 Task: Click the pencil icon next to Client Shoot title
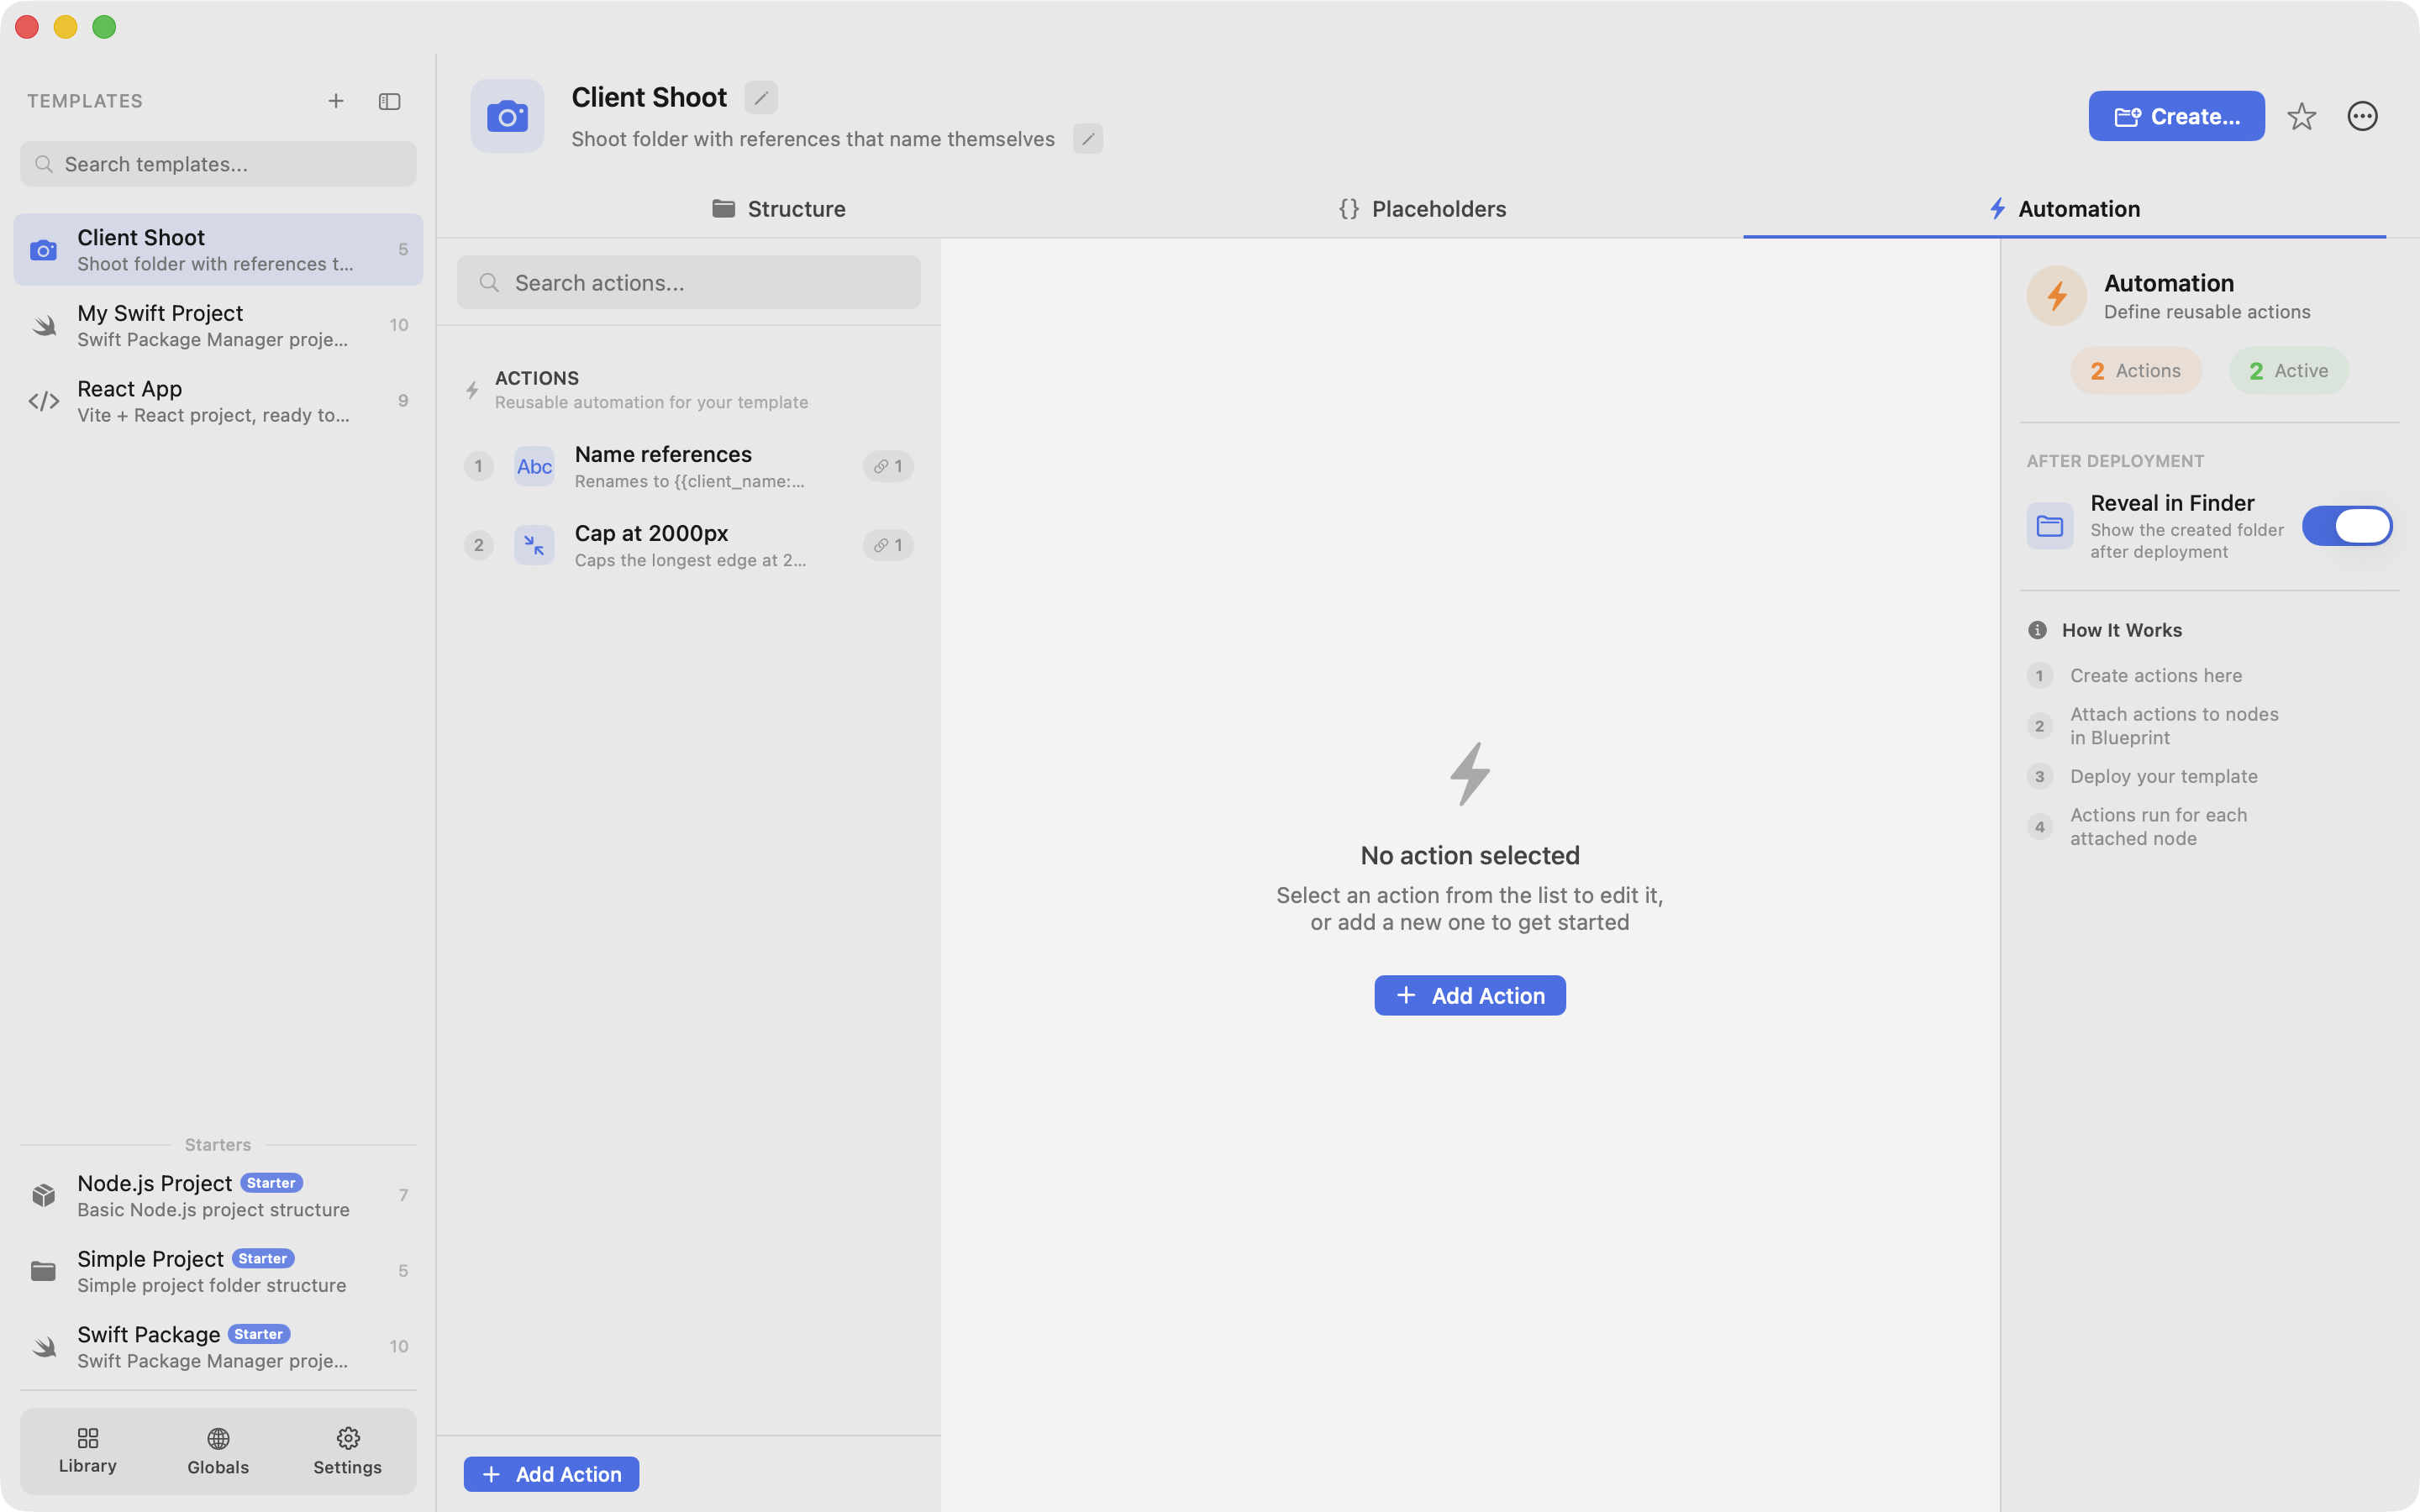pyautogui.click(x=761, y=98)
